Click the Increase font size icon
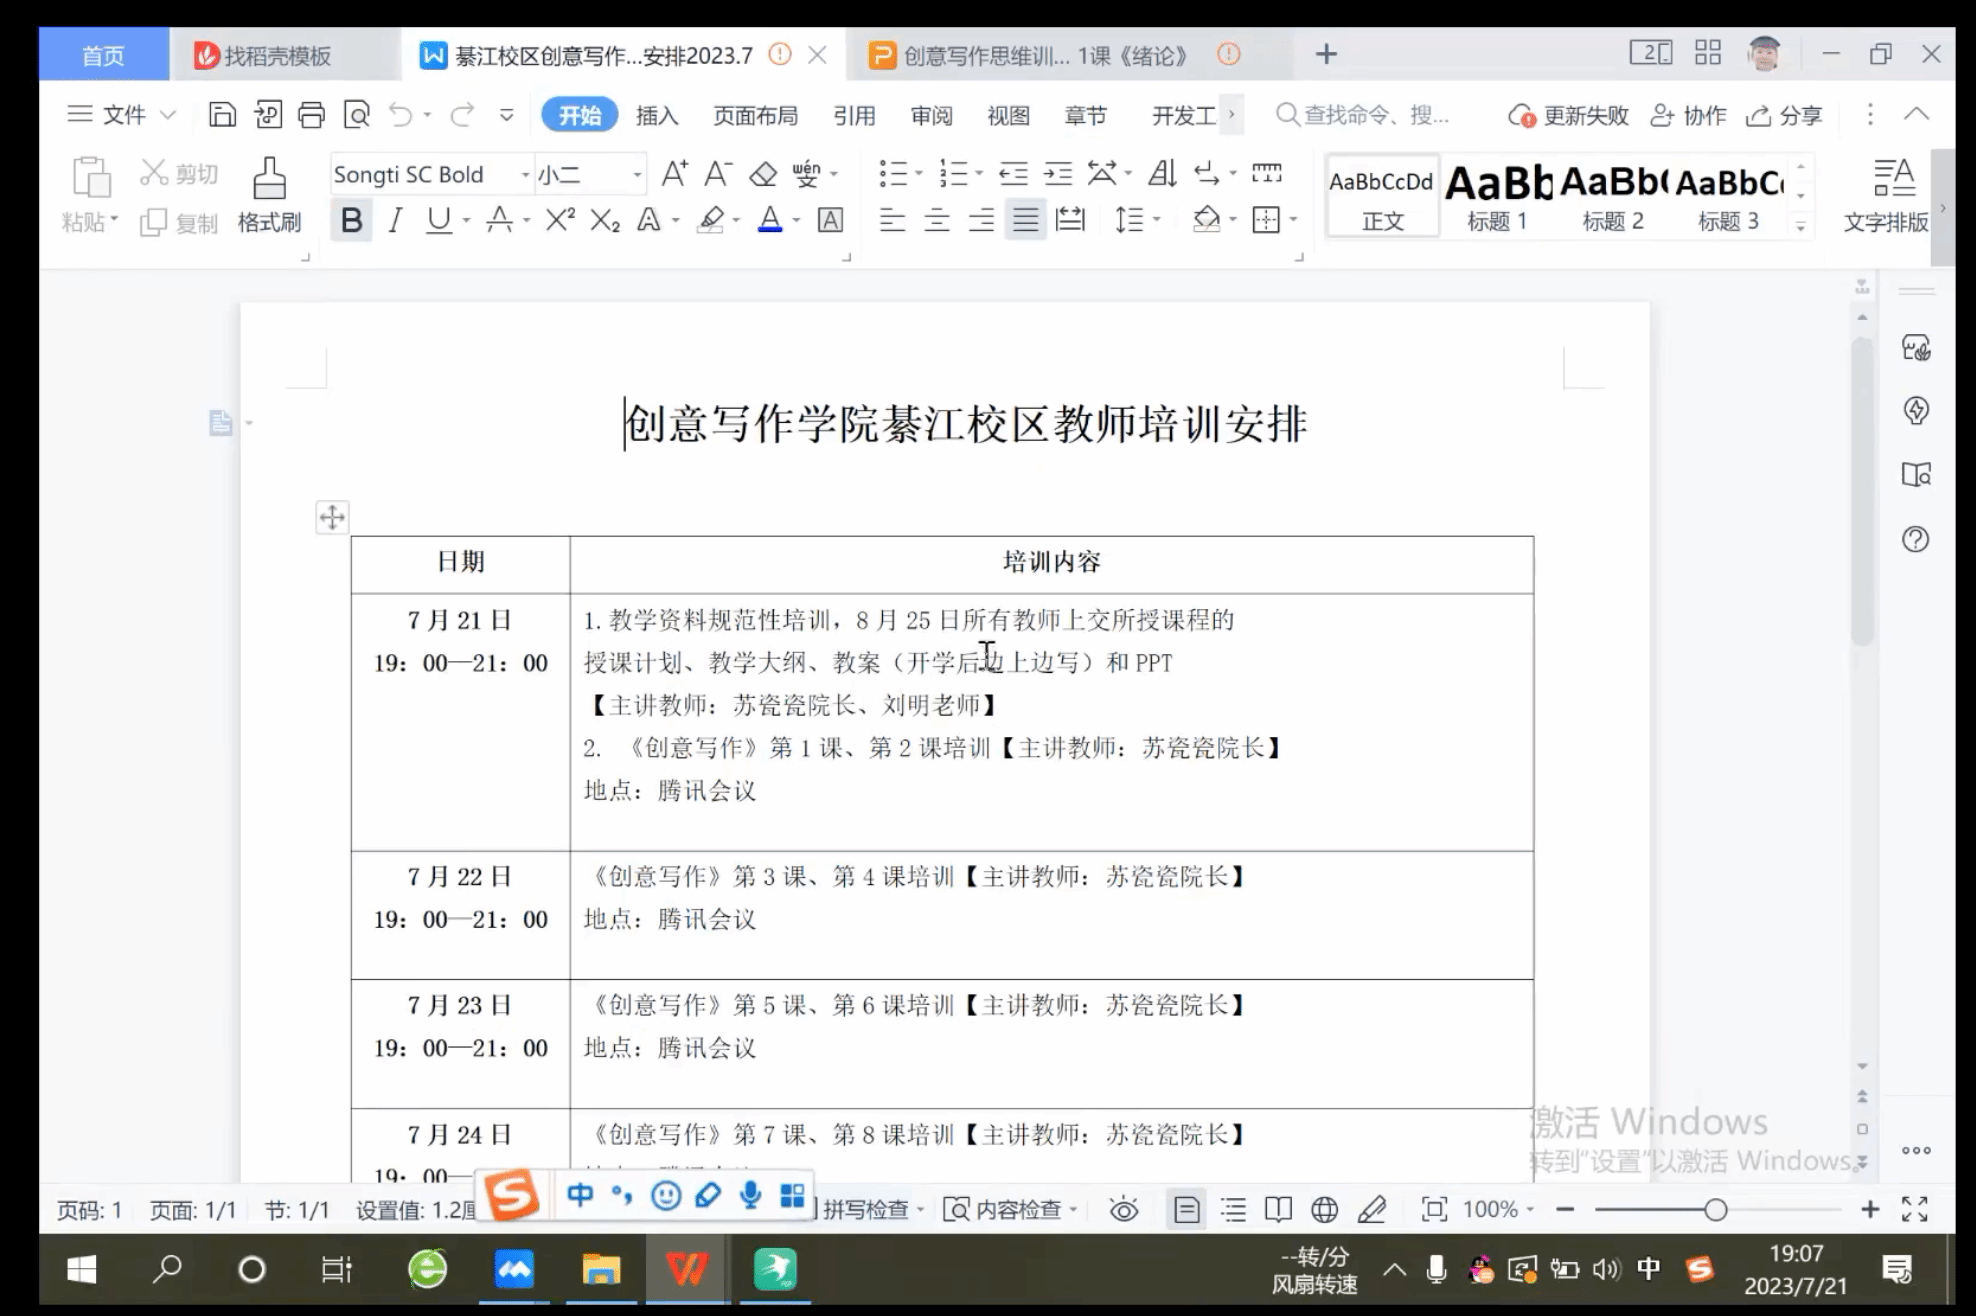 (674, 174)
